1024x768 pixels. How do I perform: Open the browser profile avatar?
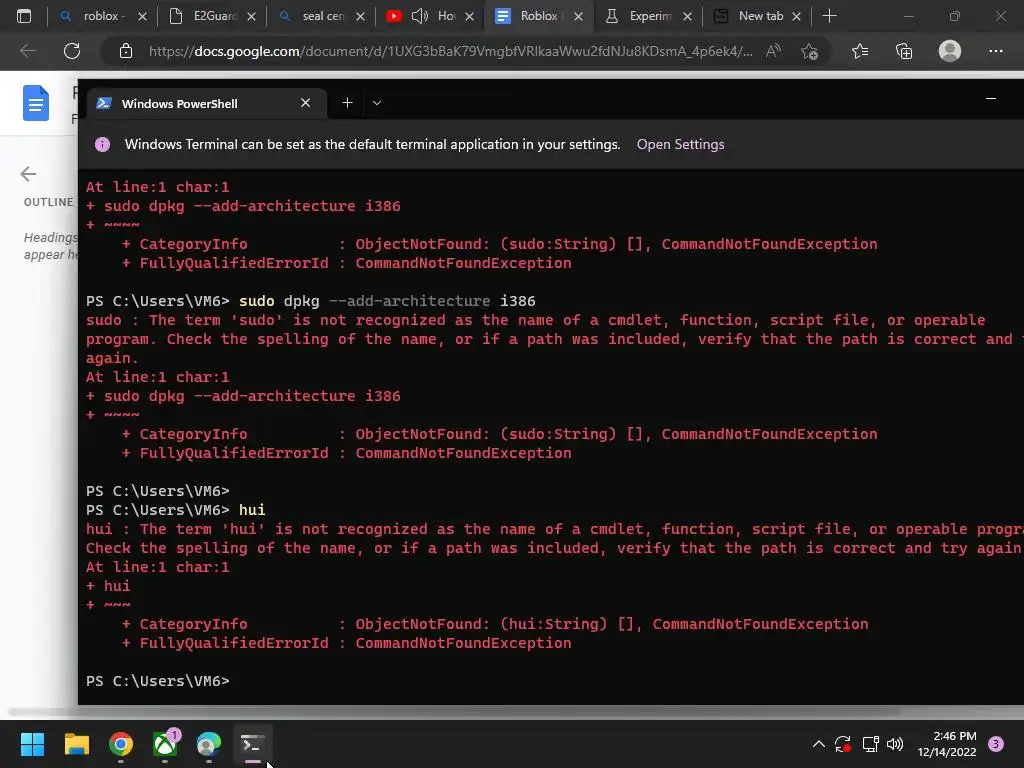pos(950,51)
